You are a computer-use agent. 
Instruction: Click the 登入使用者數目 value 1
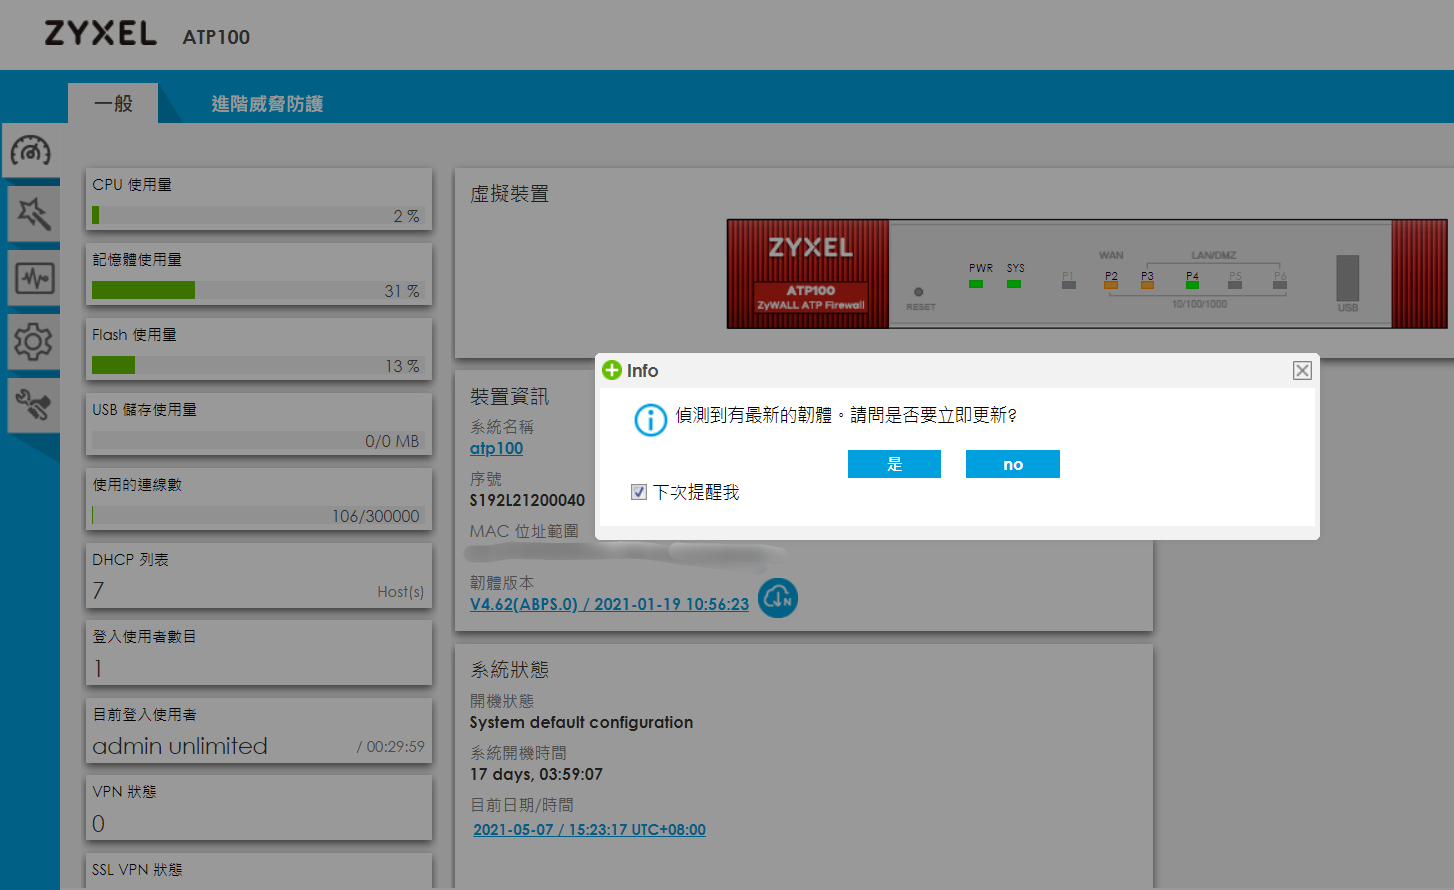(x=98, y=668)
